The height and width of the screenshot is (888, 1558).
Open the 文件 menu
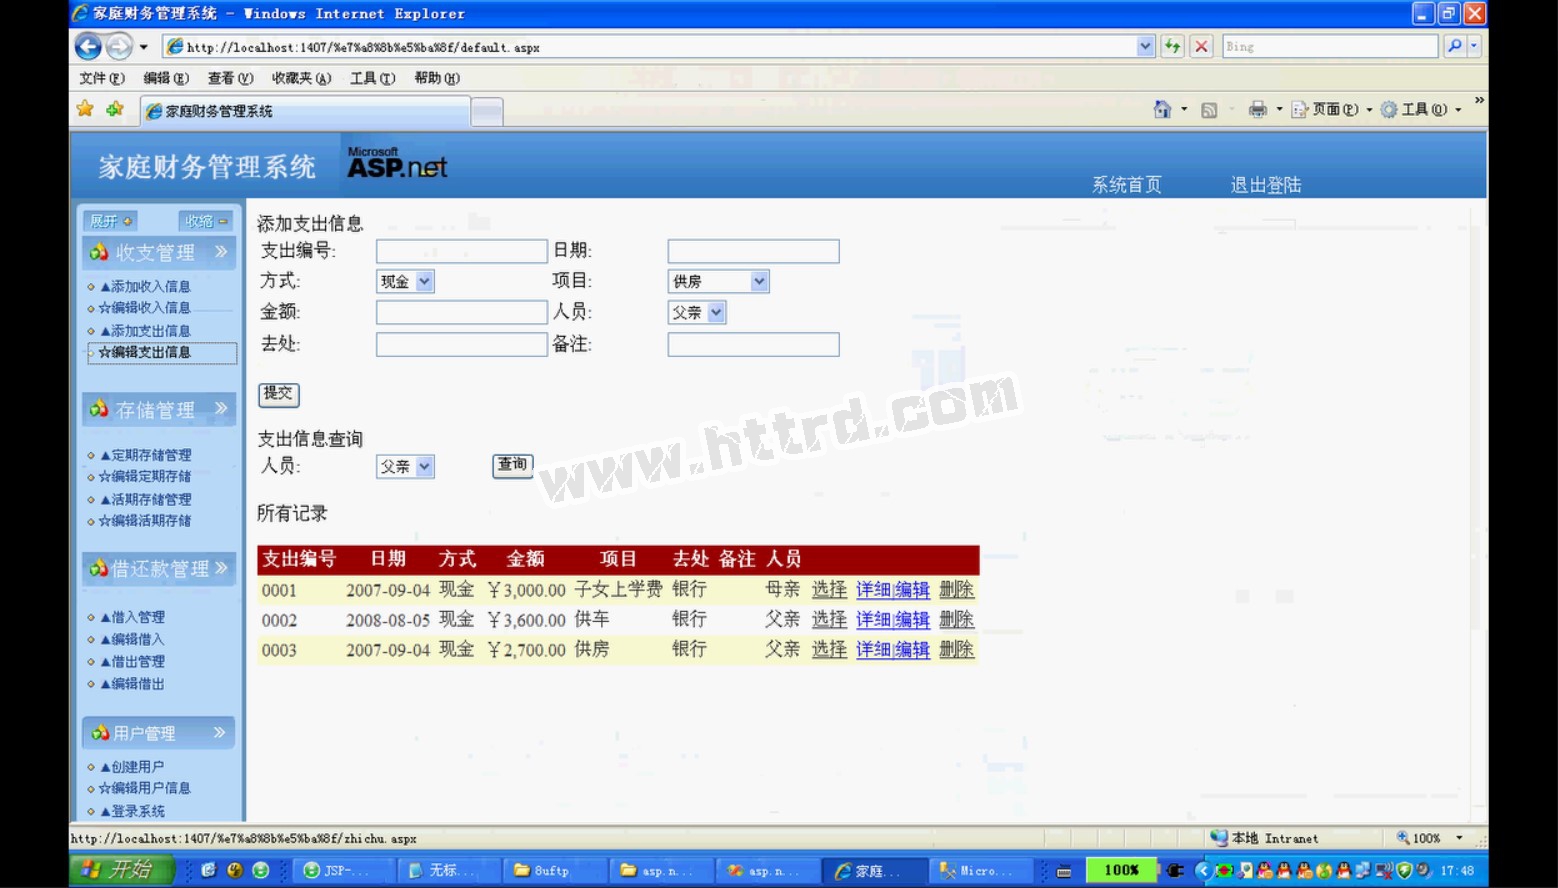click(x=102, y=78)
